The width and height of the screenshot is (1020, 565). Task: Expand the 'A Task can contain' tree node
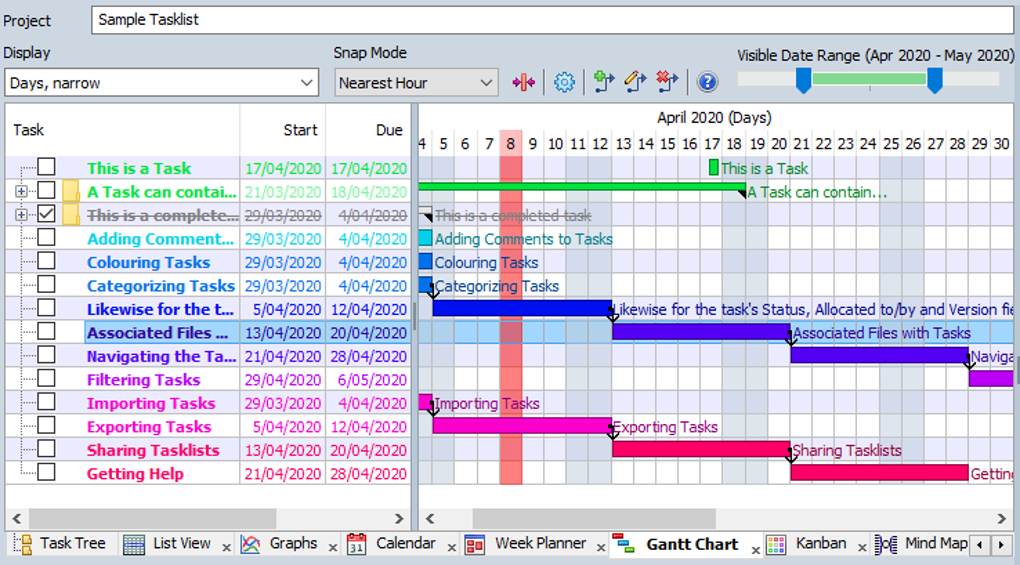click(x=21, y=192)
